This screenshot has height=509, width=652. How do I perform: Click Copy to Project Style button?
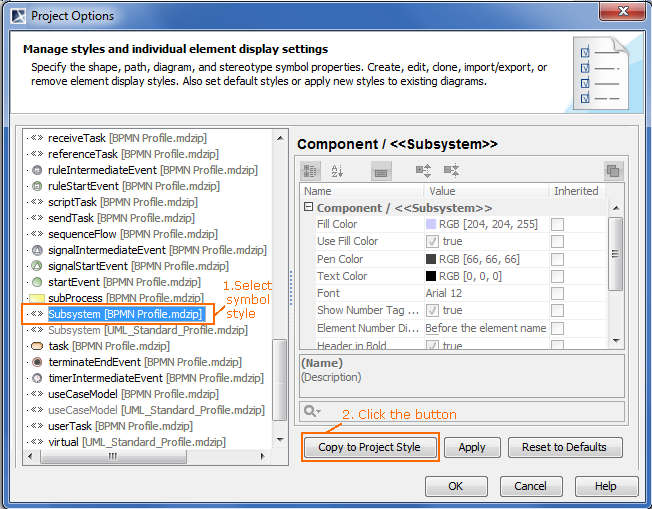click(x=370, y=447)
